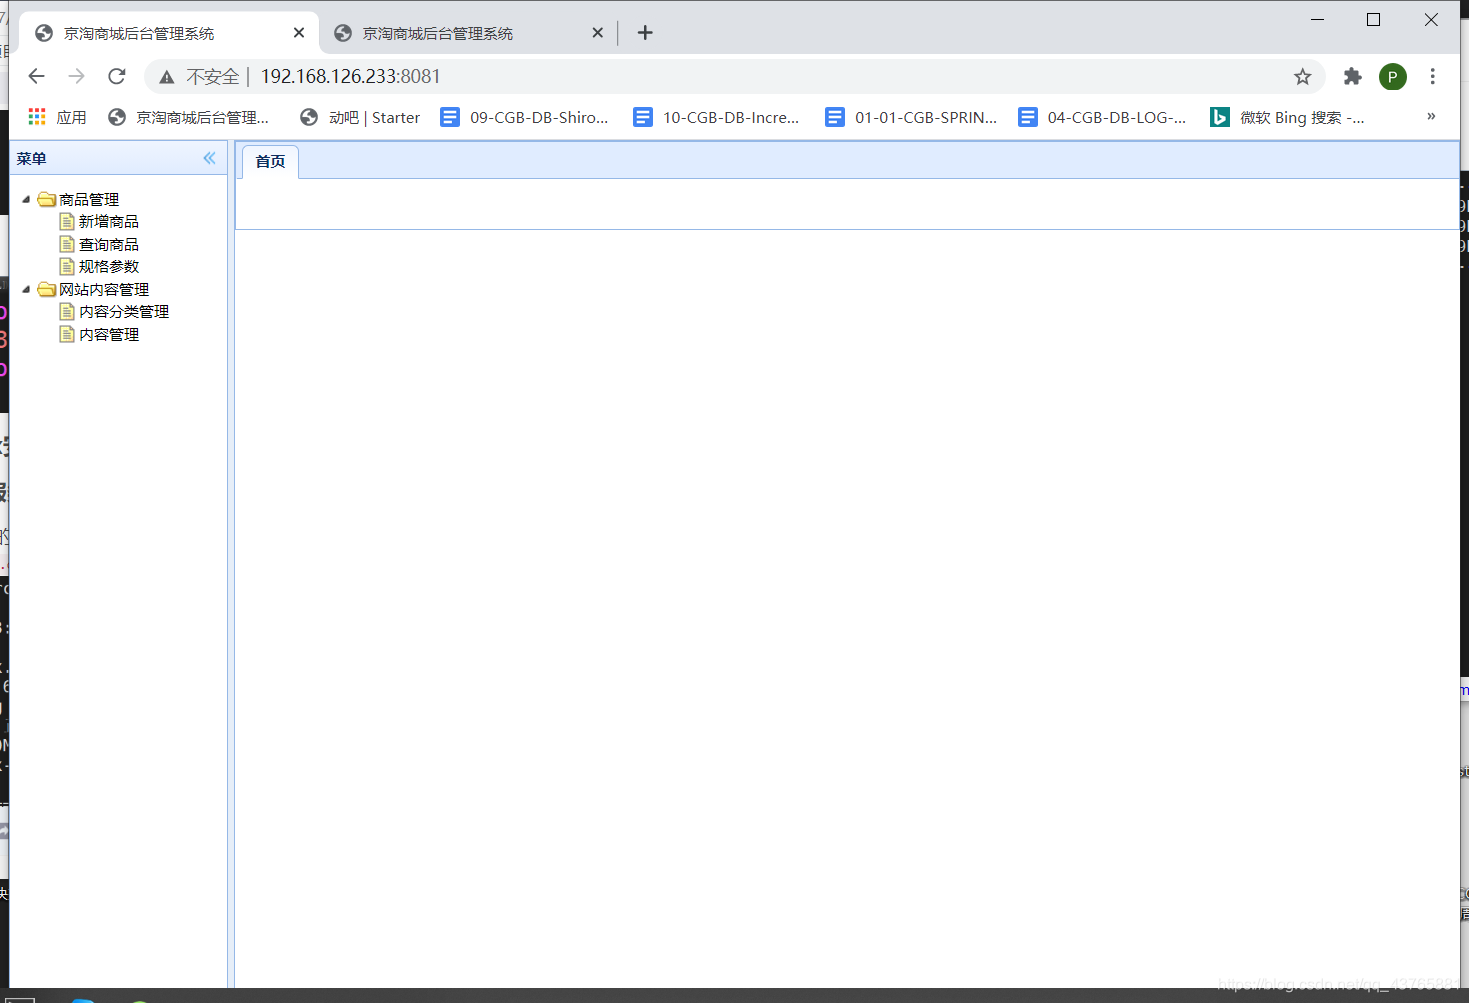
Task: Click the 网站内容管理 folder label
Action: click(104, 289)
